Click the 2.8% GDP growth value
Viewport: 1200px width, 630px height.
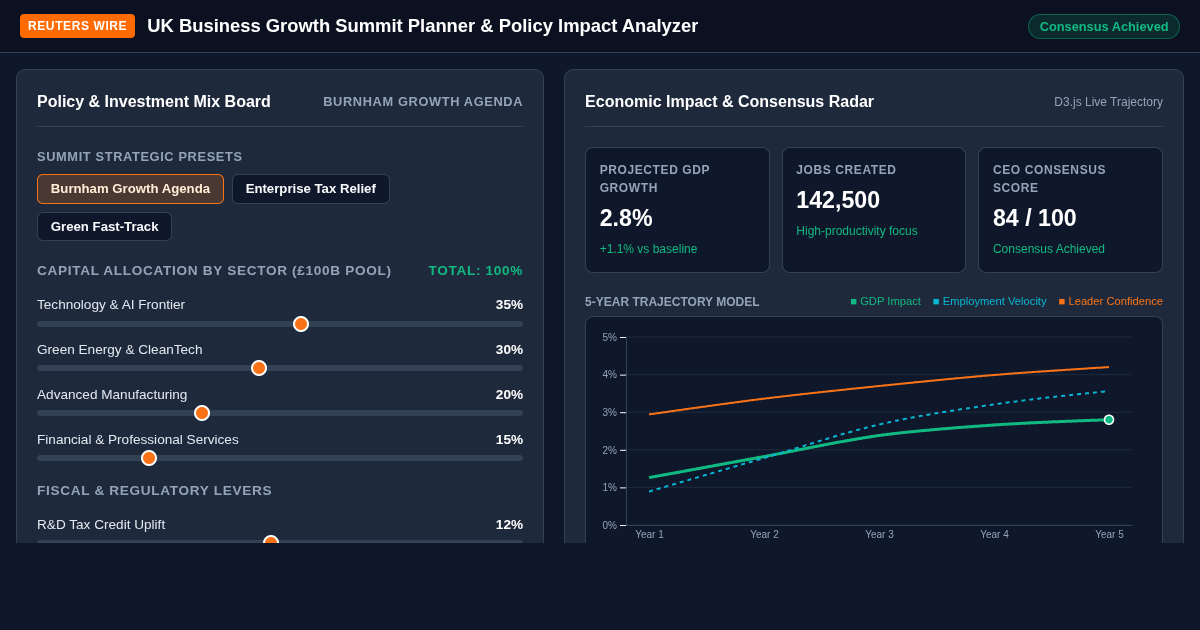[626, 218]
